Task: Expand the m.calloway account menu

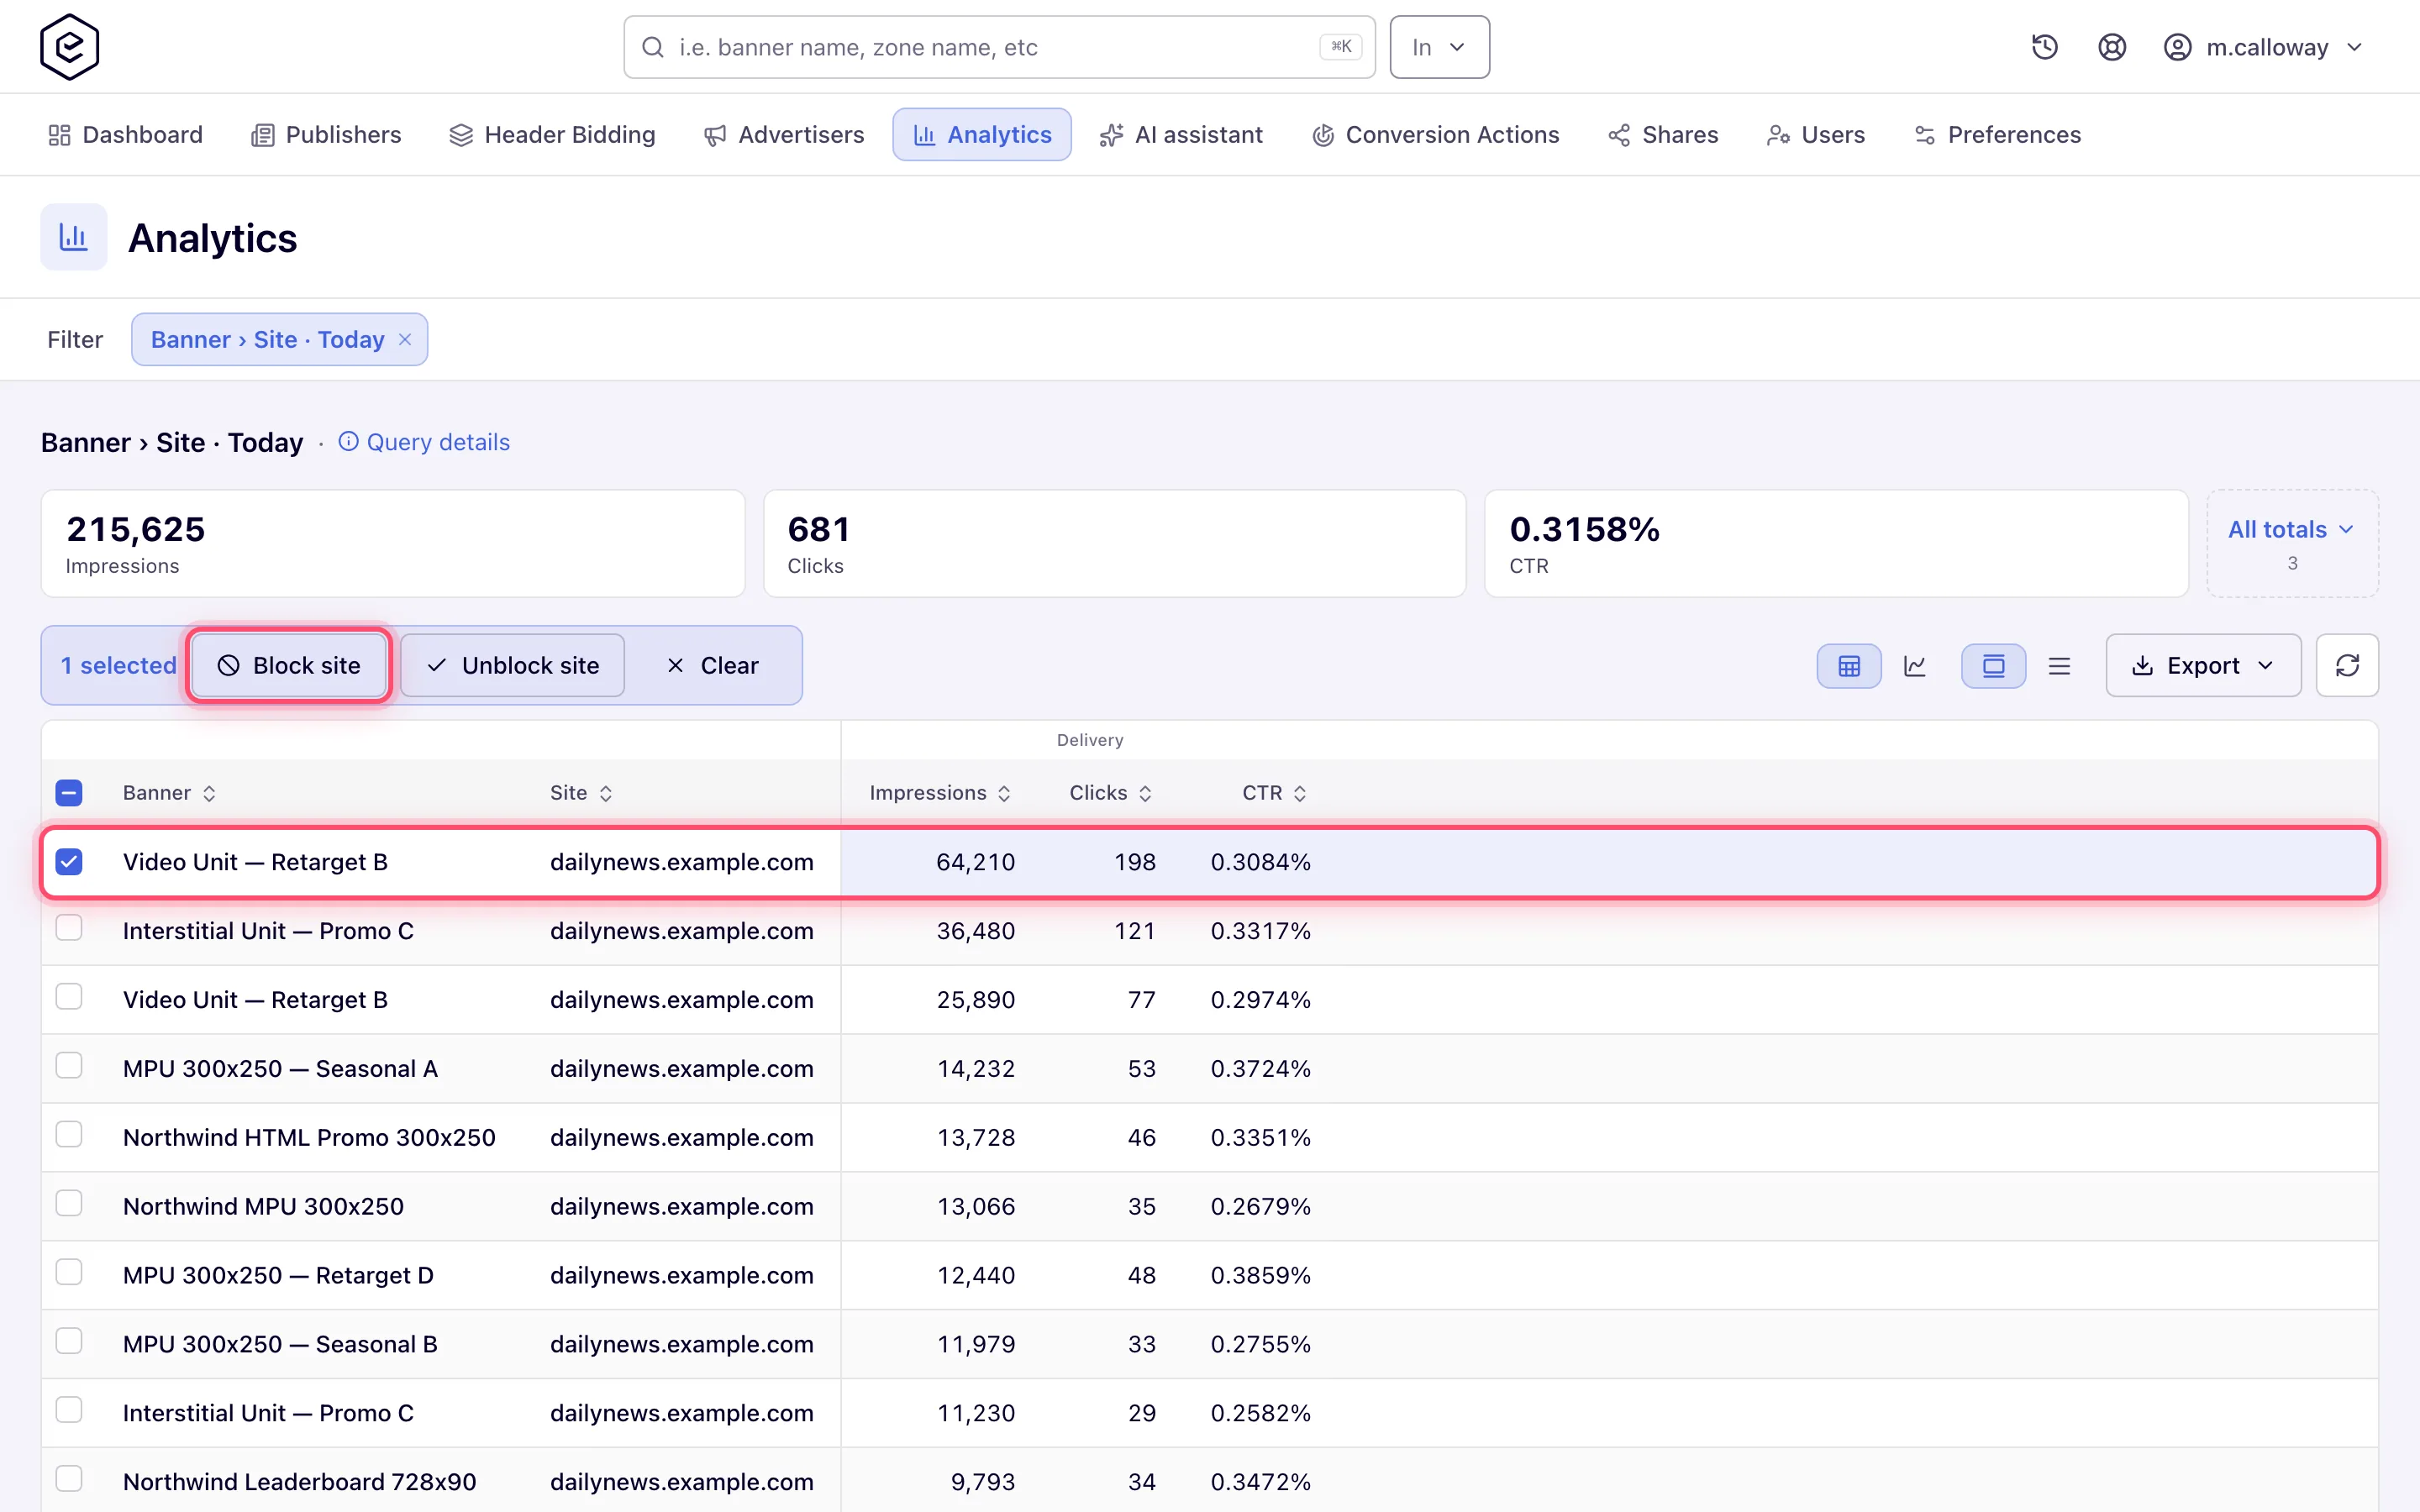Action: tap(2263, 47)
